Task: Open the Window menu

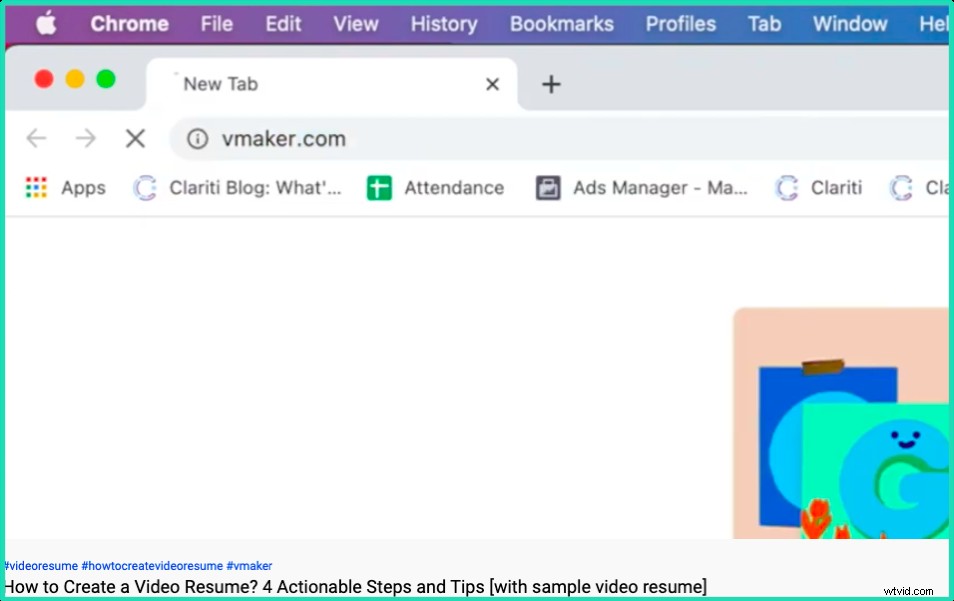Action: (x=850, y=24)
